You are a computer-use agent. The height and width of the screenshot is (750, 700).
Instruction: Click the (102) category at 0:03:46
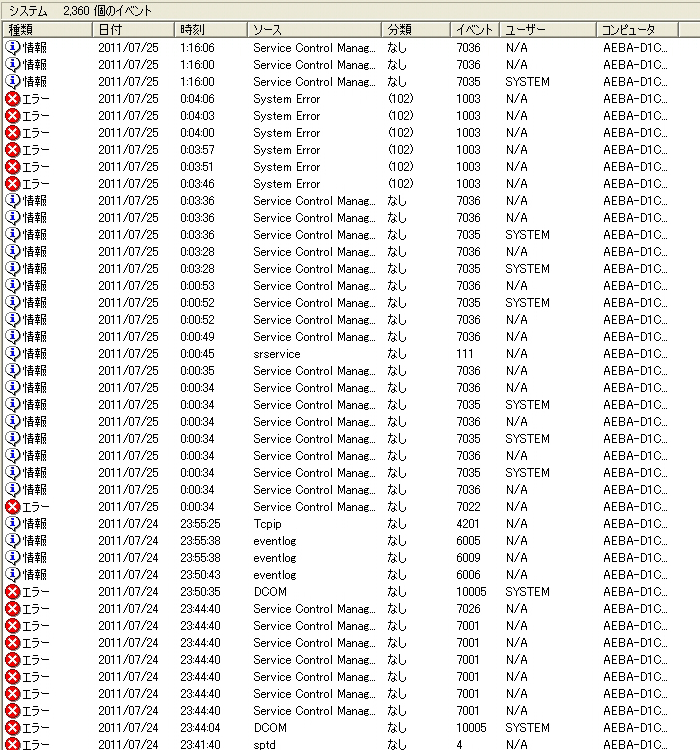(400, 183)
